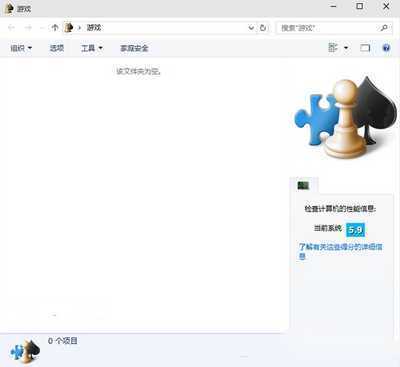Image resolution: width=400 pixels, height=367 pixels.
Task: Close the 游戏 window
Action: click(x=386, y=6)
